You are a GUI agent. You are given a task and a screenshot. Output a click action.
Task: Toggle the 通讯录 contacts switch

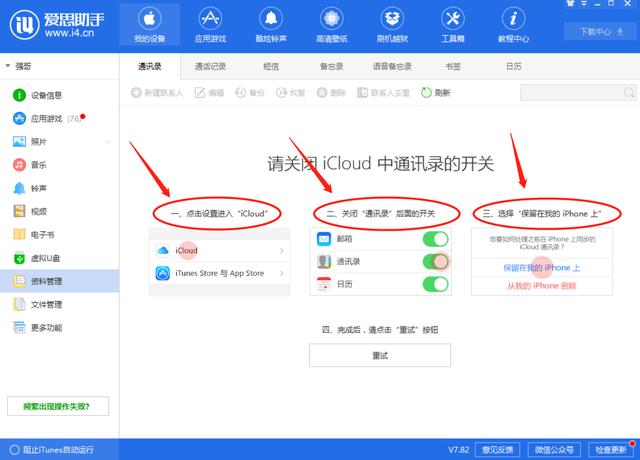click(436, 262)
